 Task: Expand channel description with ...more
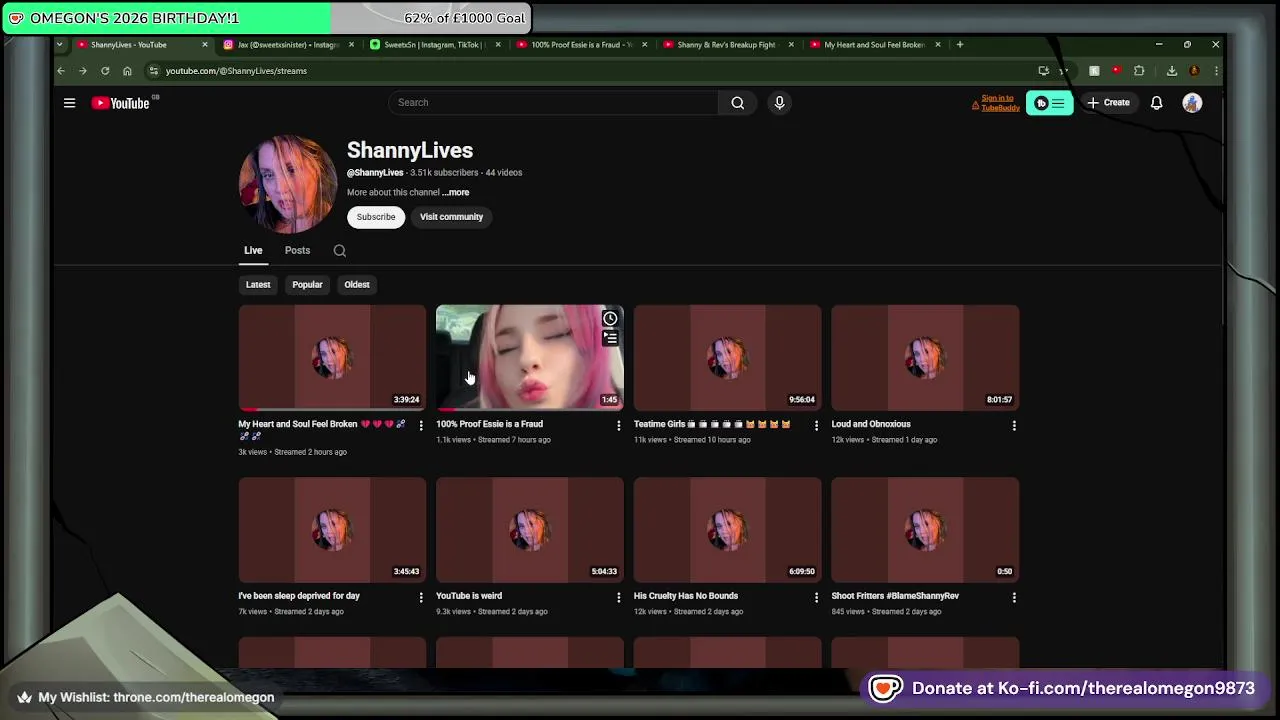456,193
